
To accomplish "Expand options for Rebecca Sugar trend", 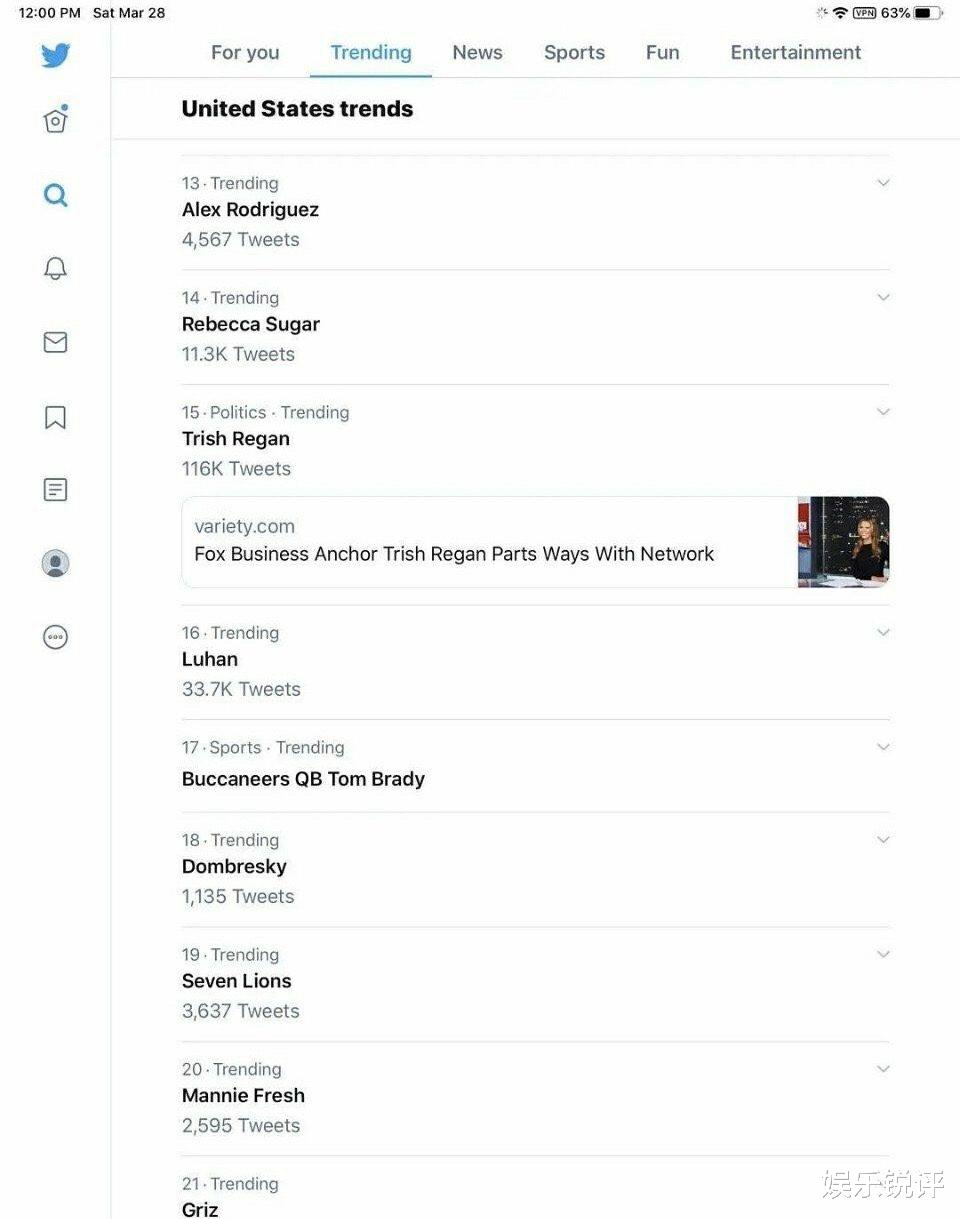I will (883, 298).
